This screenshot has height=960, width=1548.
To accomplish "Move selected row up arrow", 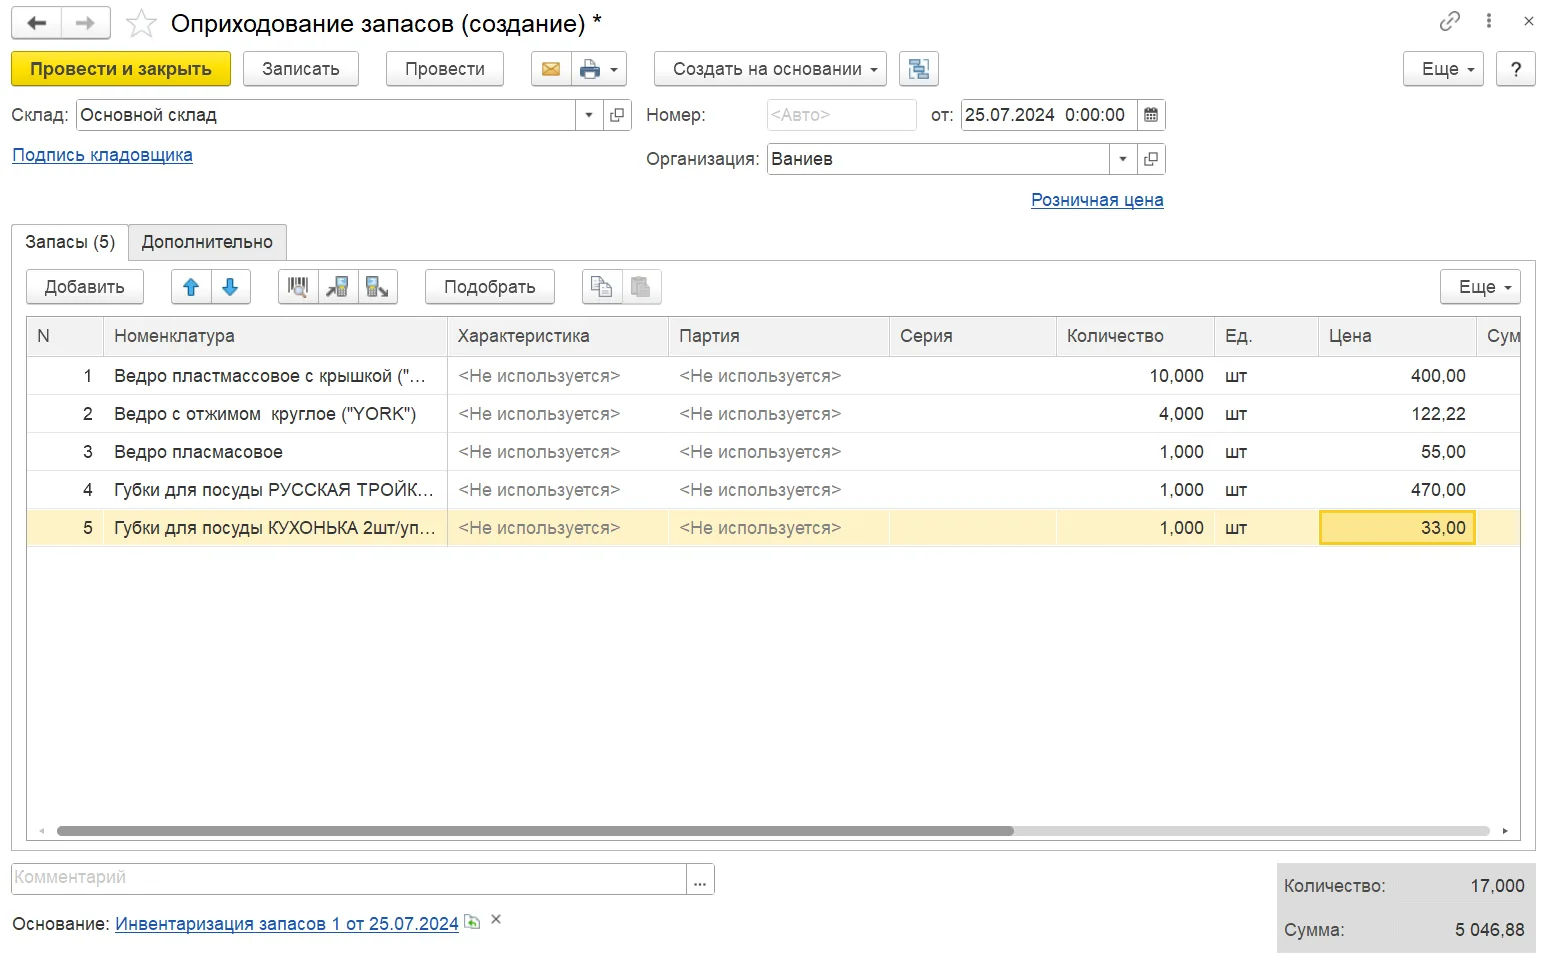I will tap(191, 287).
